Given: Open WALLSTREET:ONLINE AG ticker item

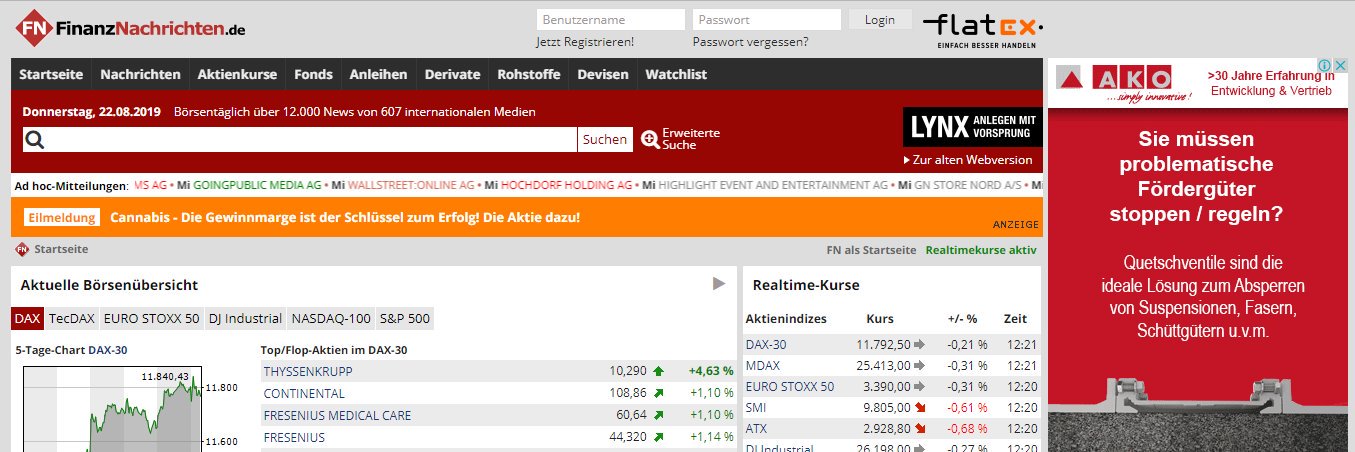Looking at the screenshot, I should point(411,185).
